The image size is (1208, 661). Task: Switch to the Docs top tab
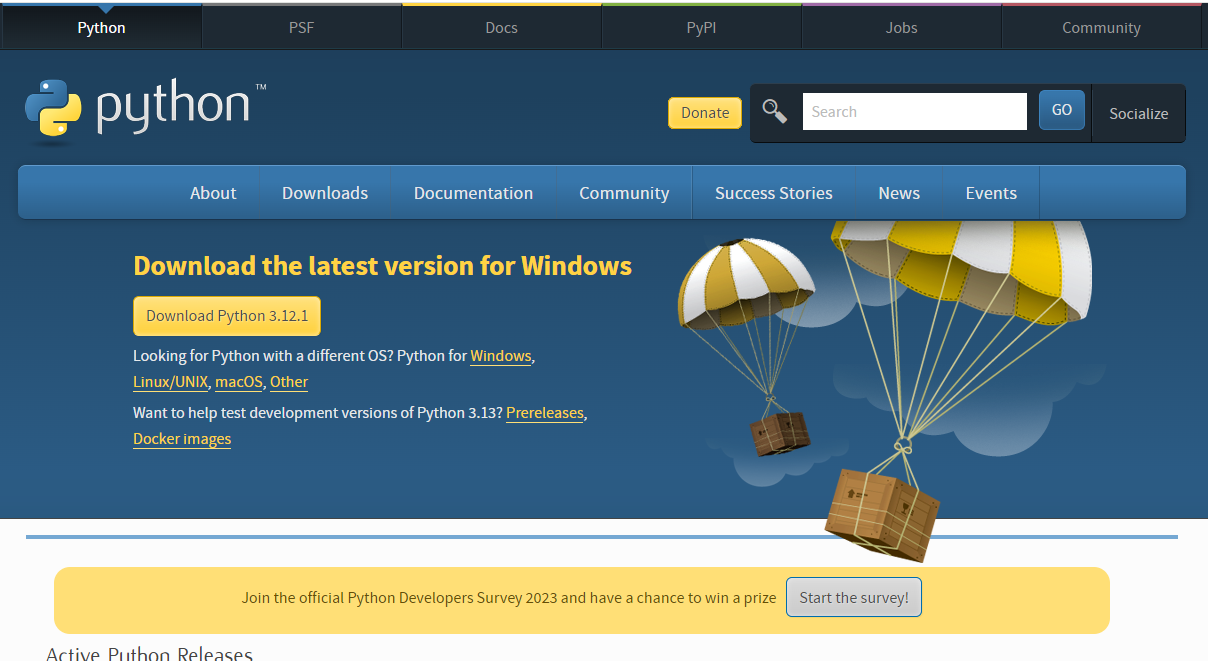click(x=501, y=27)
